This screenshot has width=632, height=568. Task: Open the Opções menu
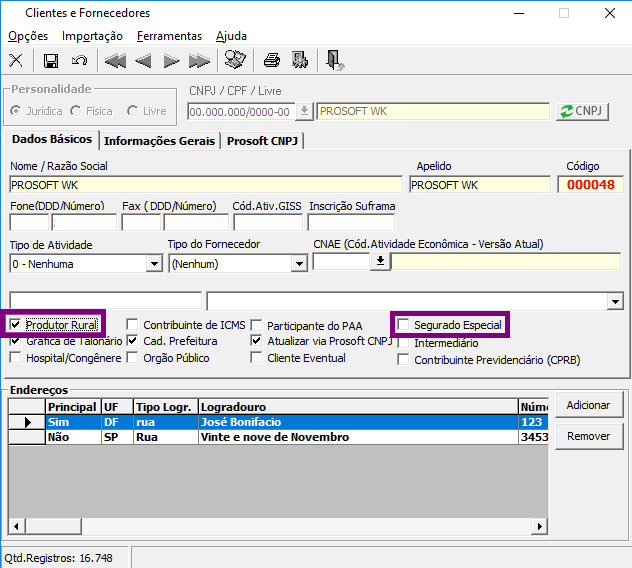click(28, 36)
